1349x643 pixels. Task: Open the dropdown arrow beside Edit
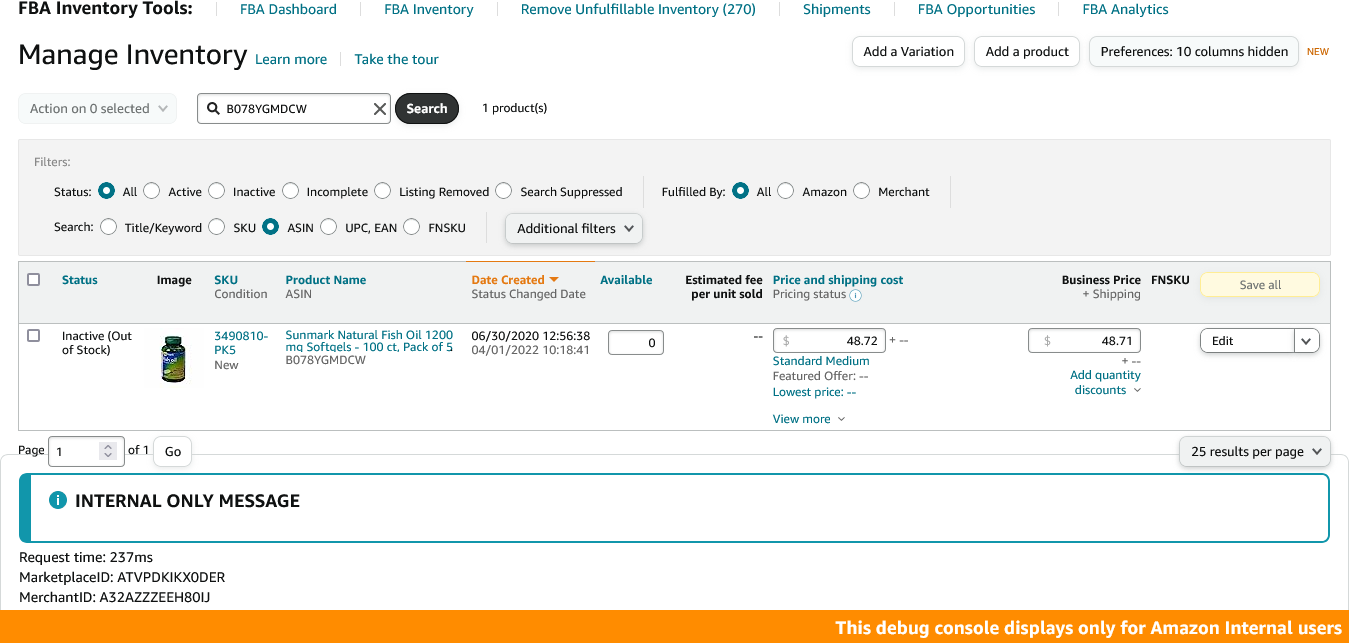1307,341
